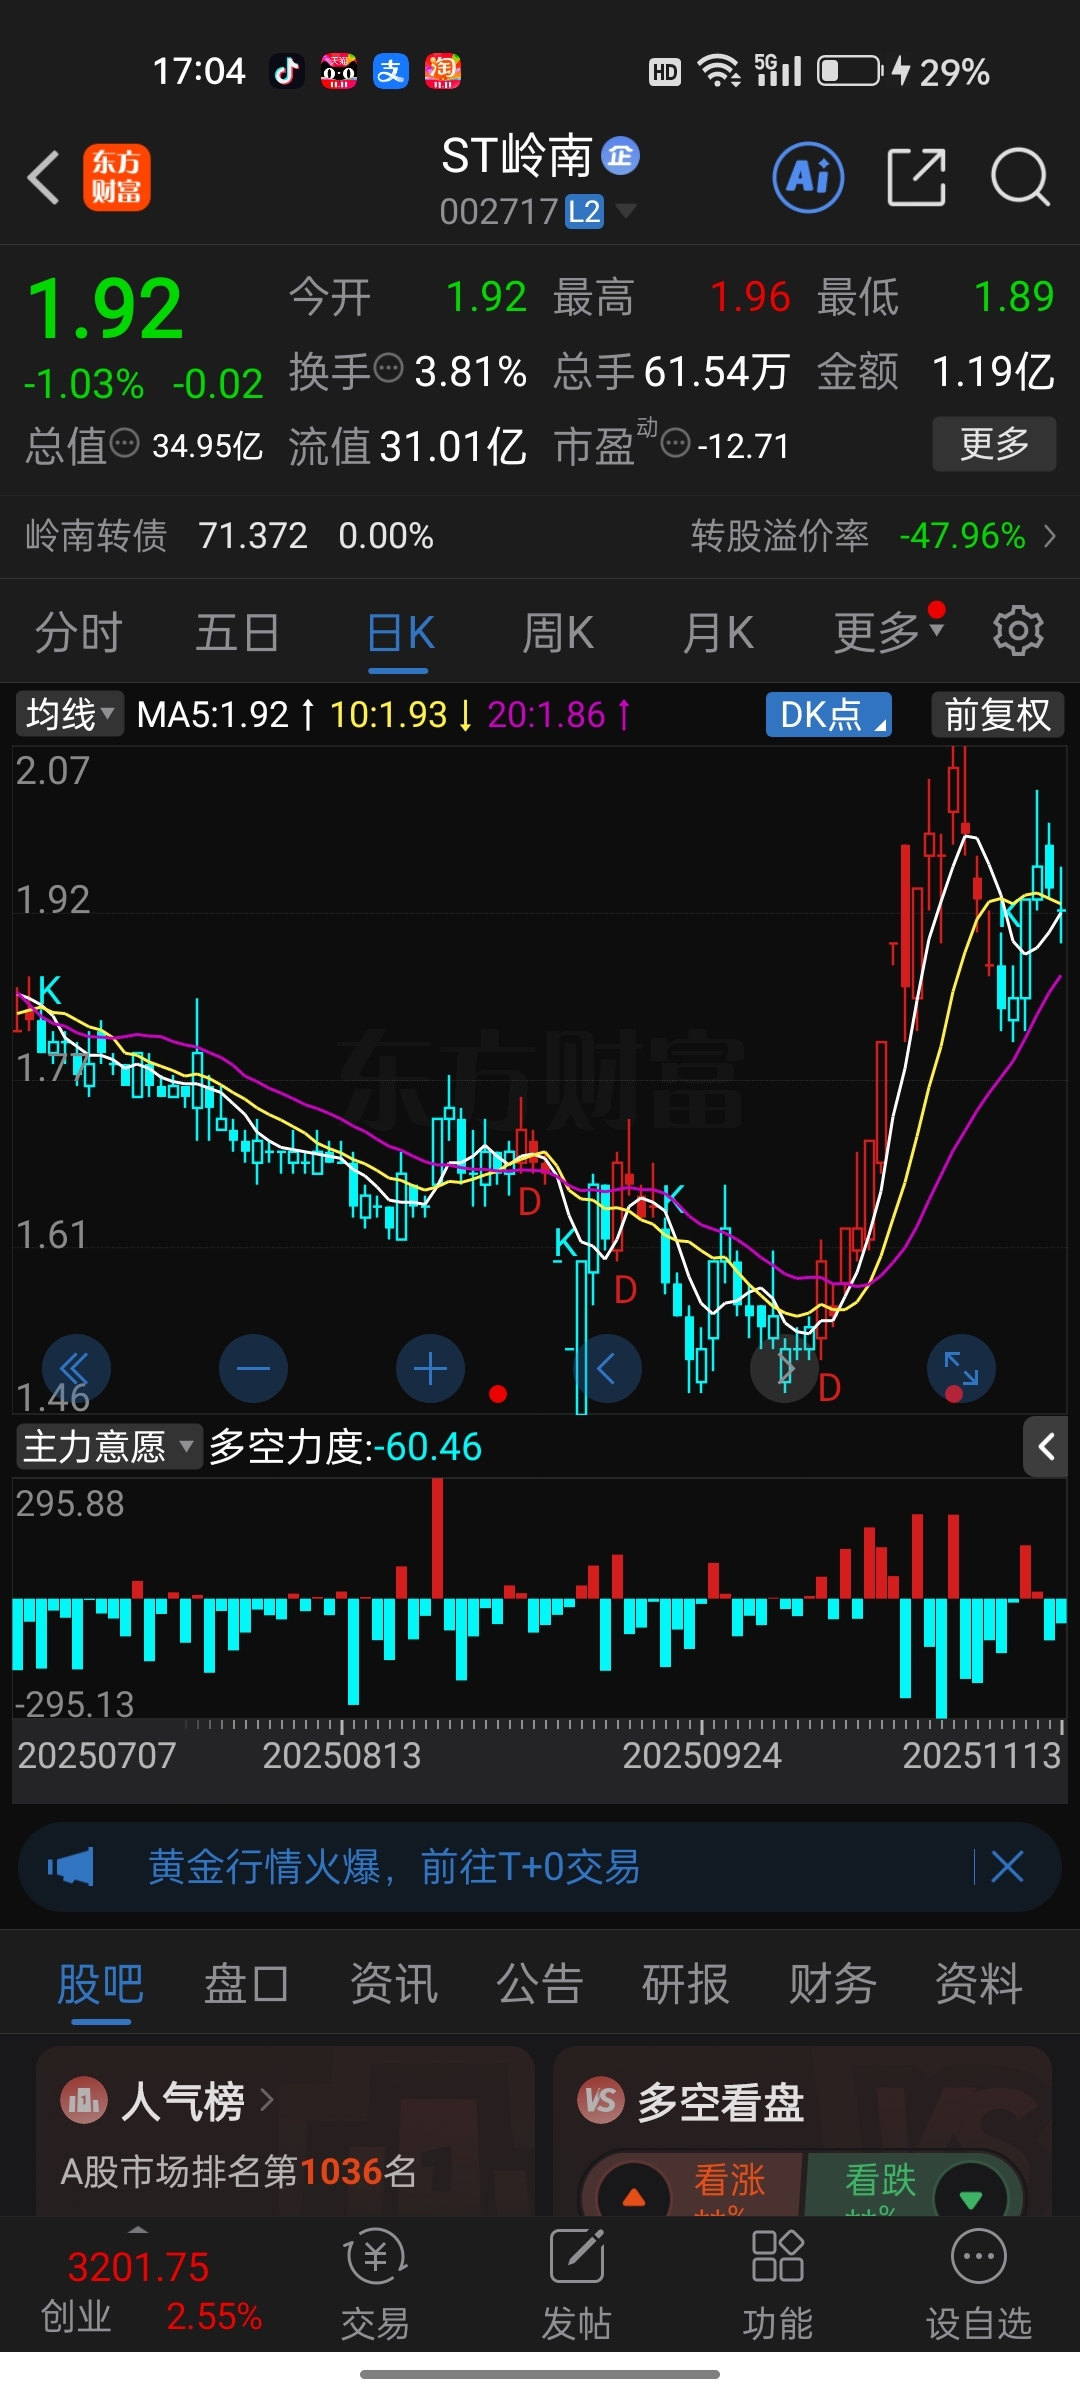This screenshot has width=1080, height=2400.
Task: Open the search magnifier icon
Action: pyautogui.click(x=1020, y=178)
